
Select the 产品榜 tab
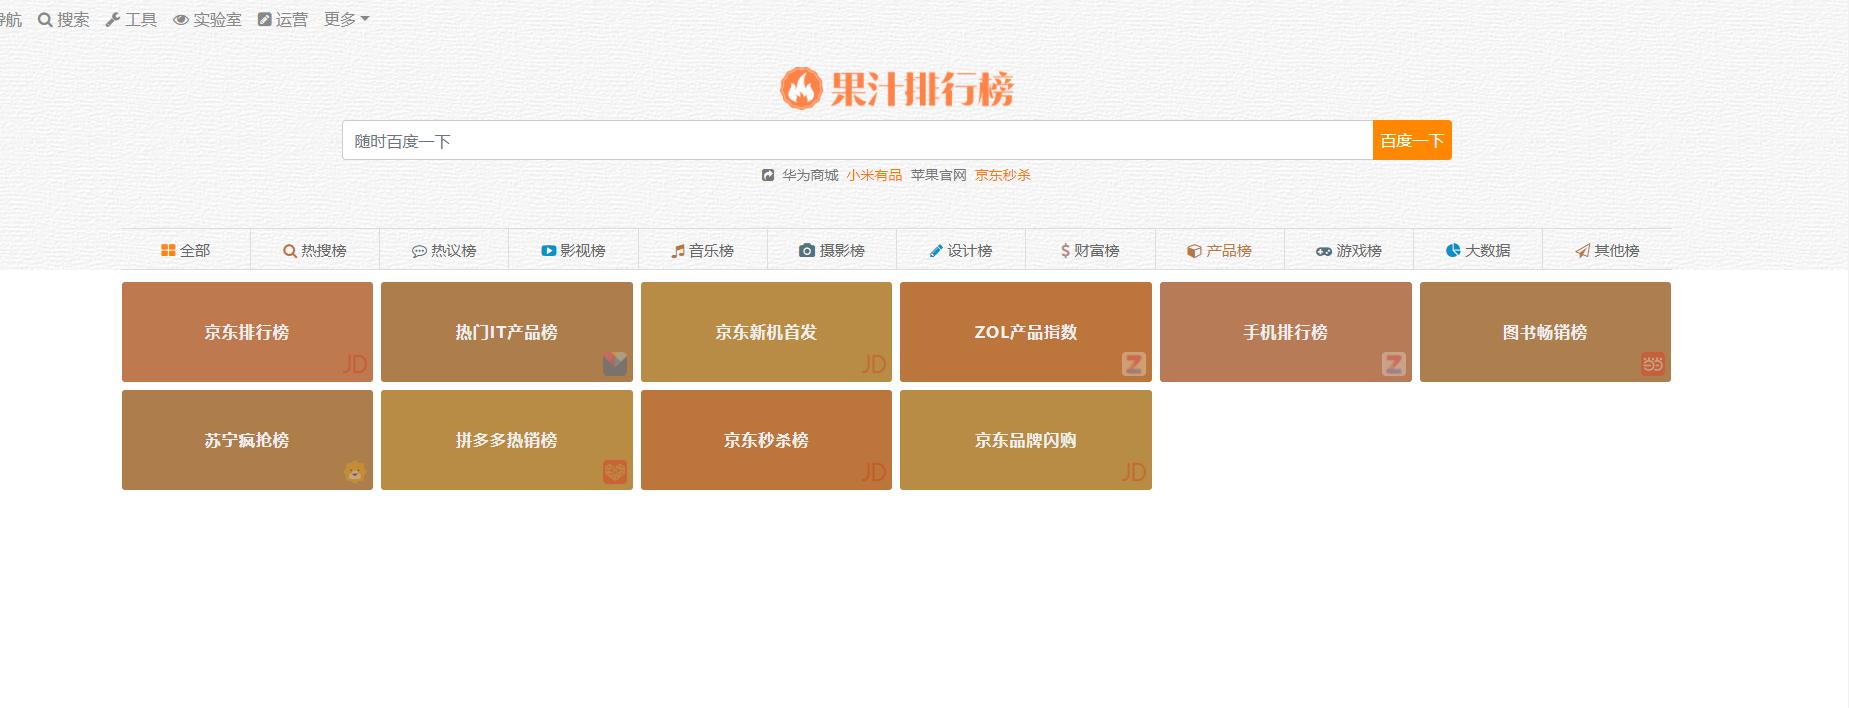[x=1219, y=250]
